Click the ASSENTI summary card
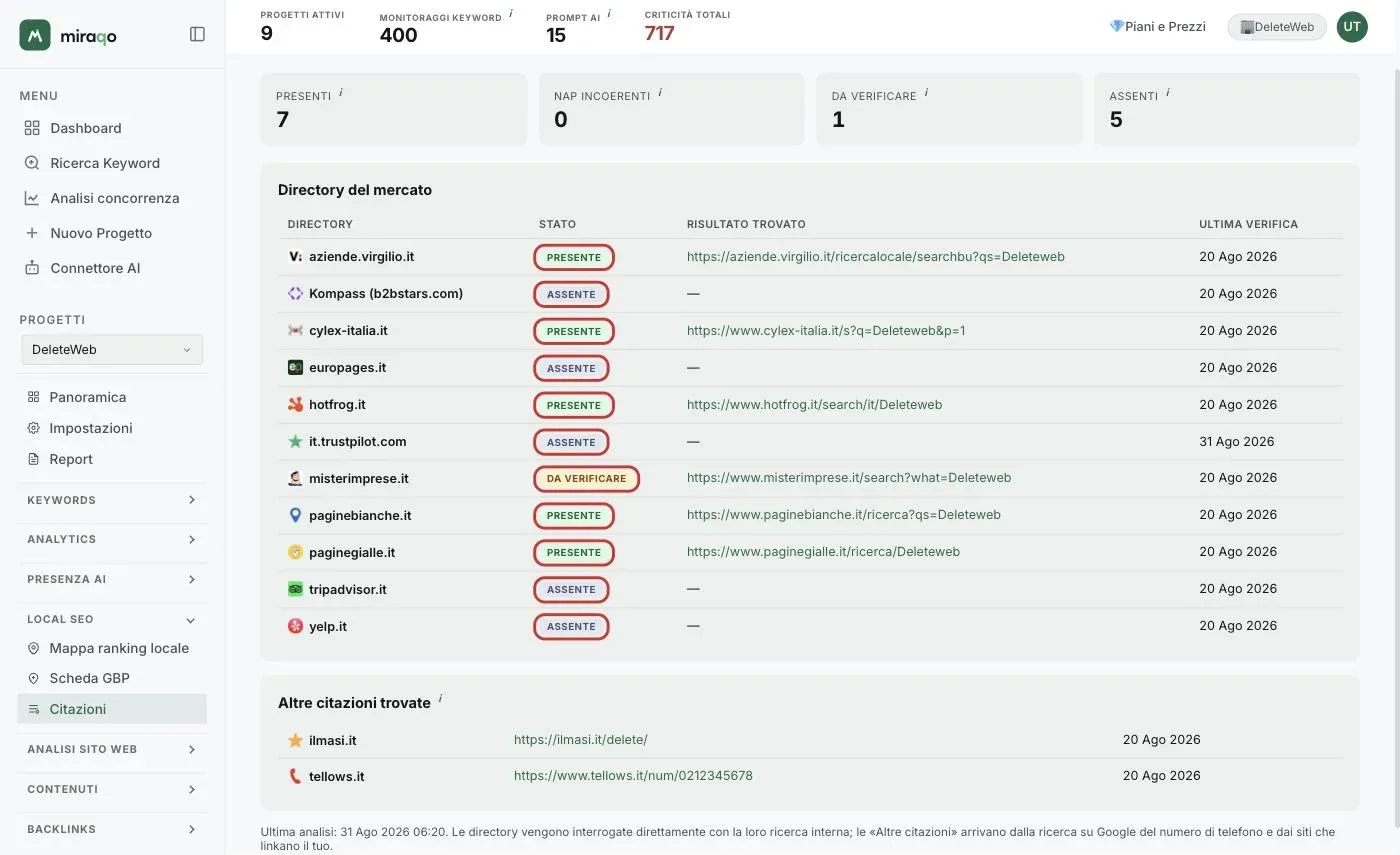The width and height of the screenshot is (1400, 855). (x=1227, y=109)
